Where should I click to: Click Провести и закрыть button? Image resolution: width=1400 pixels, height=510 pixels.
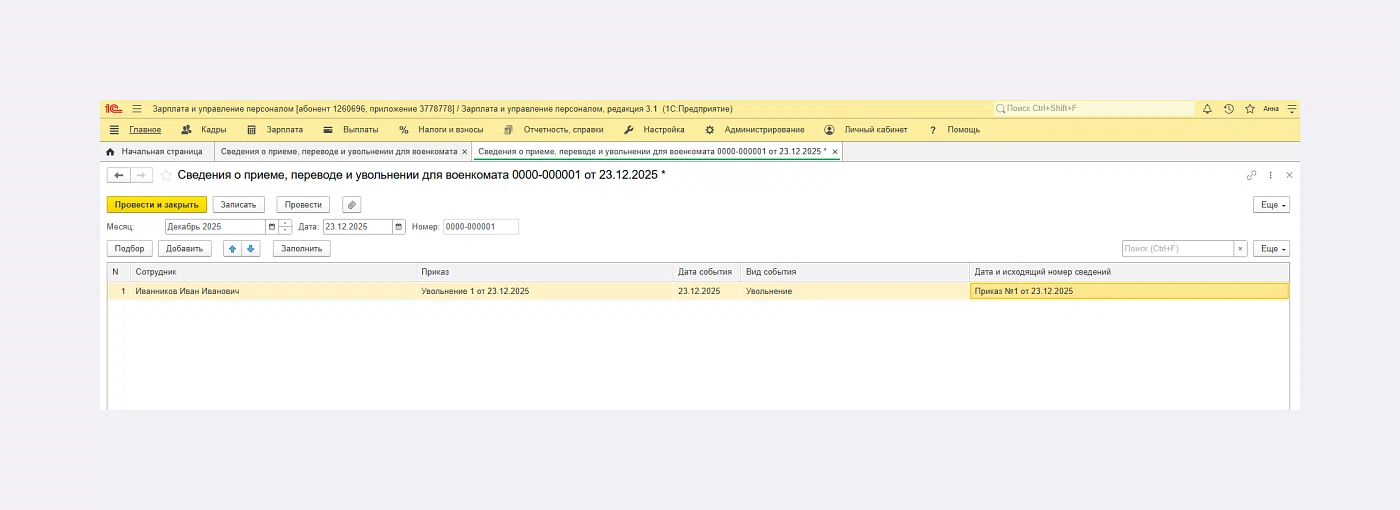[x=156, y=205]
